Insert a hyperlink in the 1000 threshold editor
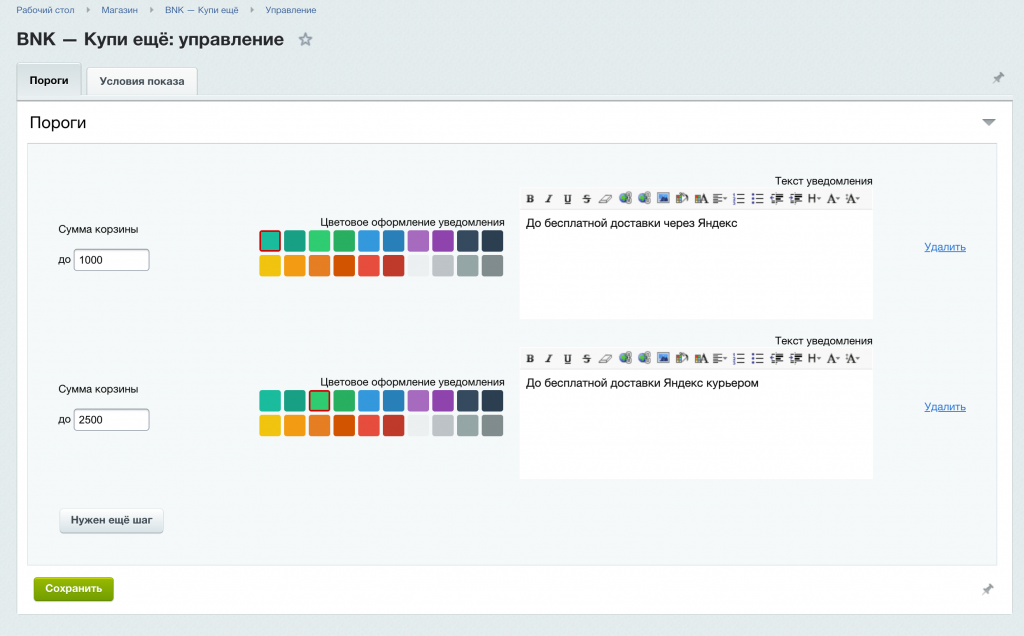The height and width of the screenshot is (636, 1024). (625, 198)
